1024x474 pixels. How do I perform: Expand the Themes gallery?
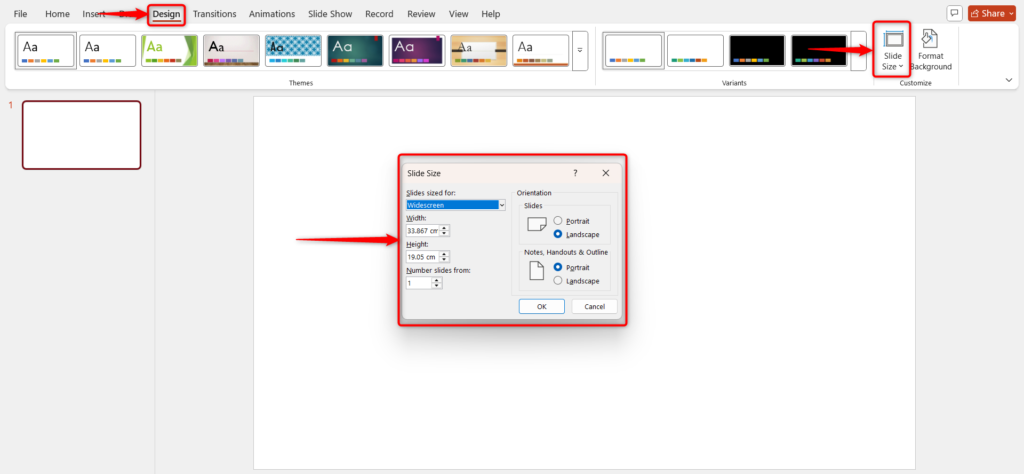pos(580,51)
